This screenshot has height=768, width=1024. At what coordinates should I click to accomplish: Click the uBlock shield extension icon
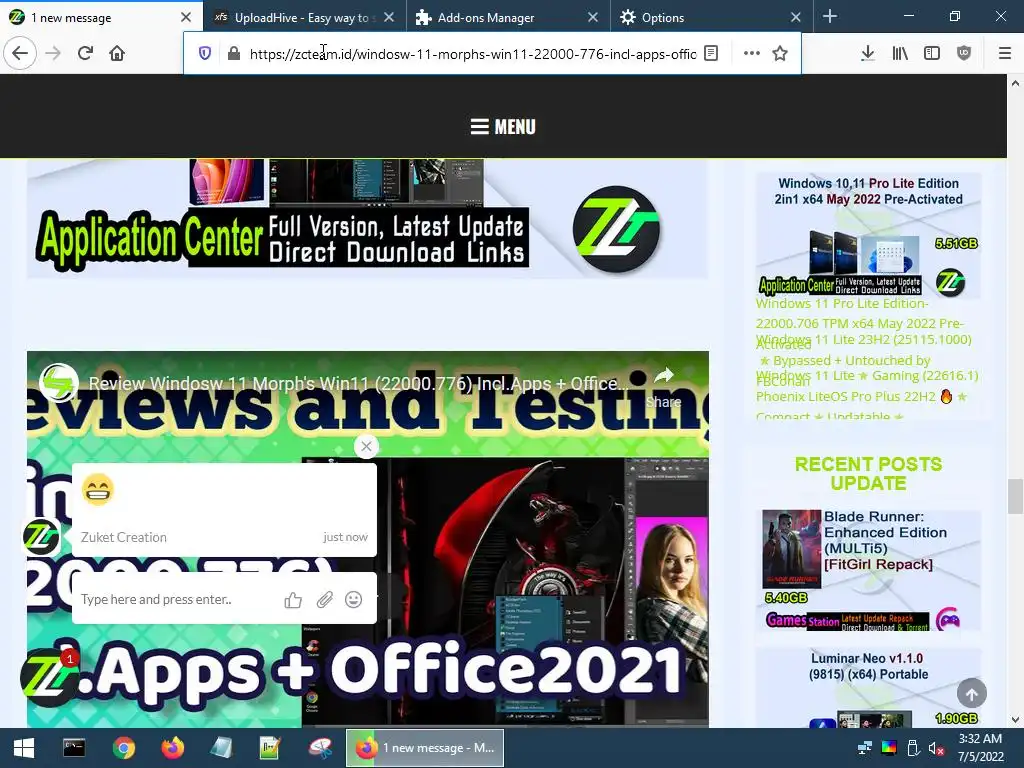point(964,54)
